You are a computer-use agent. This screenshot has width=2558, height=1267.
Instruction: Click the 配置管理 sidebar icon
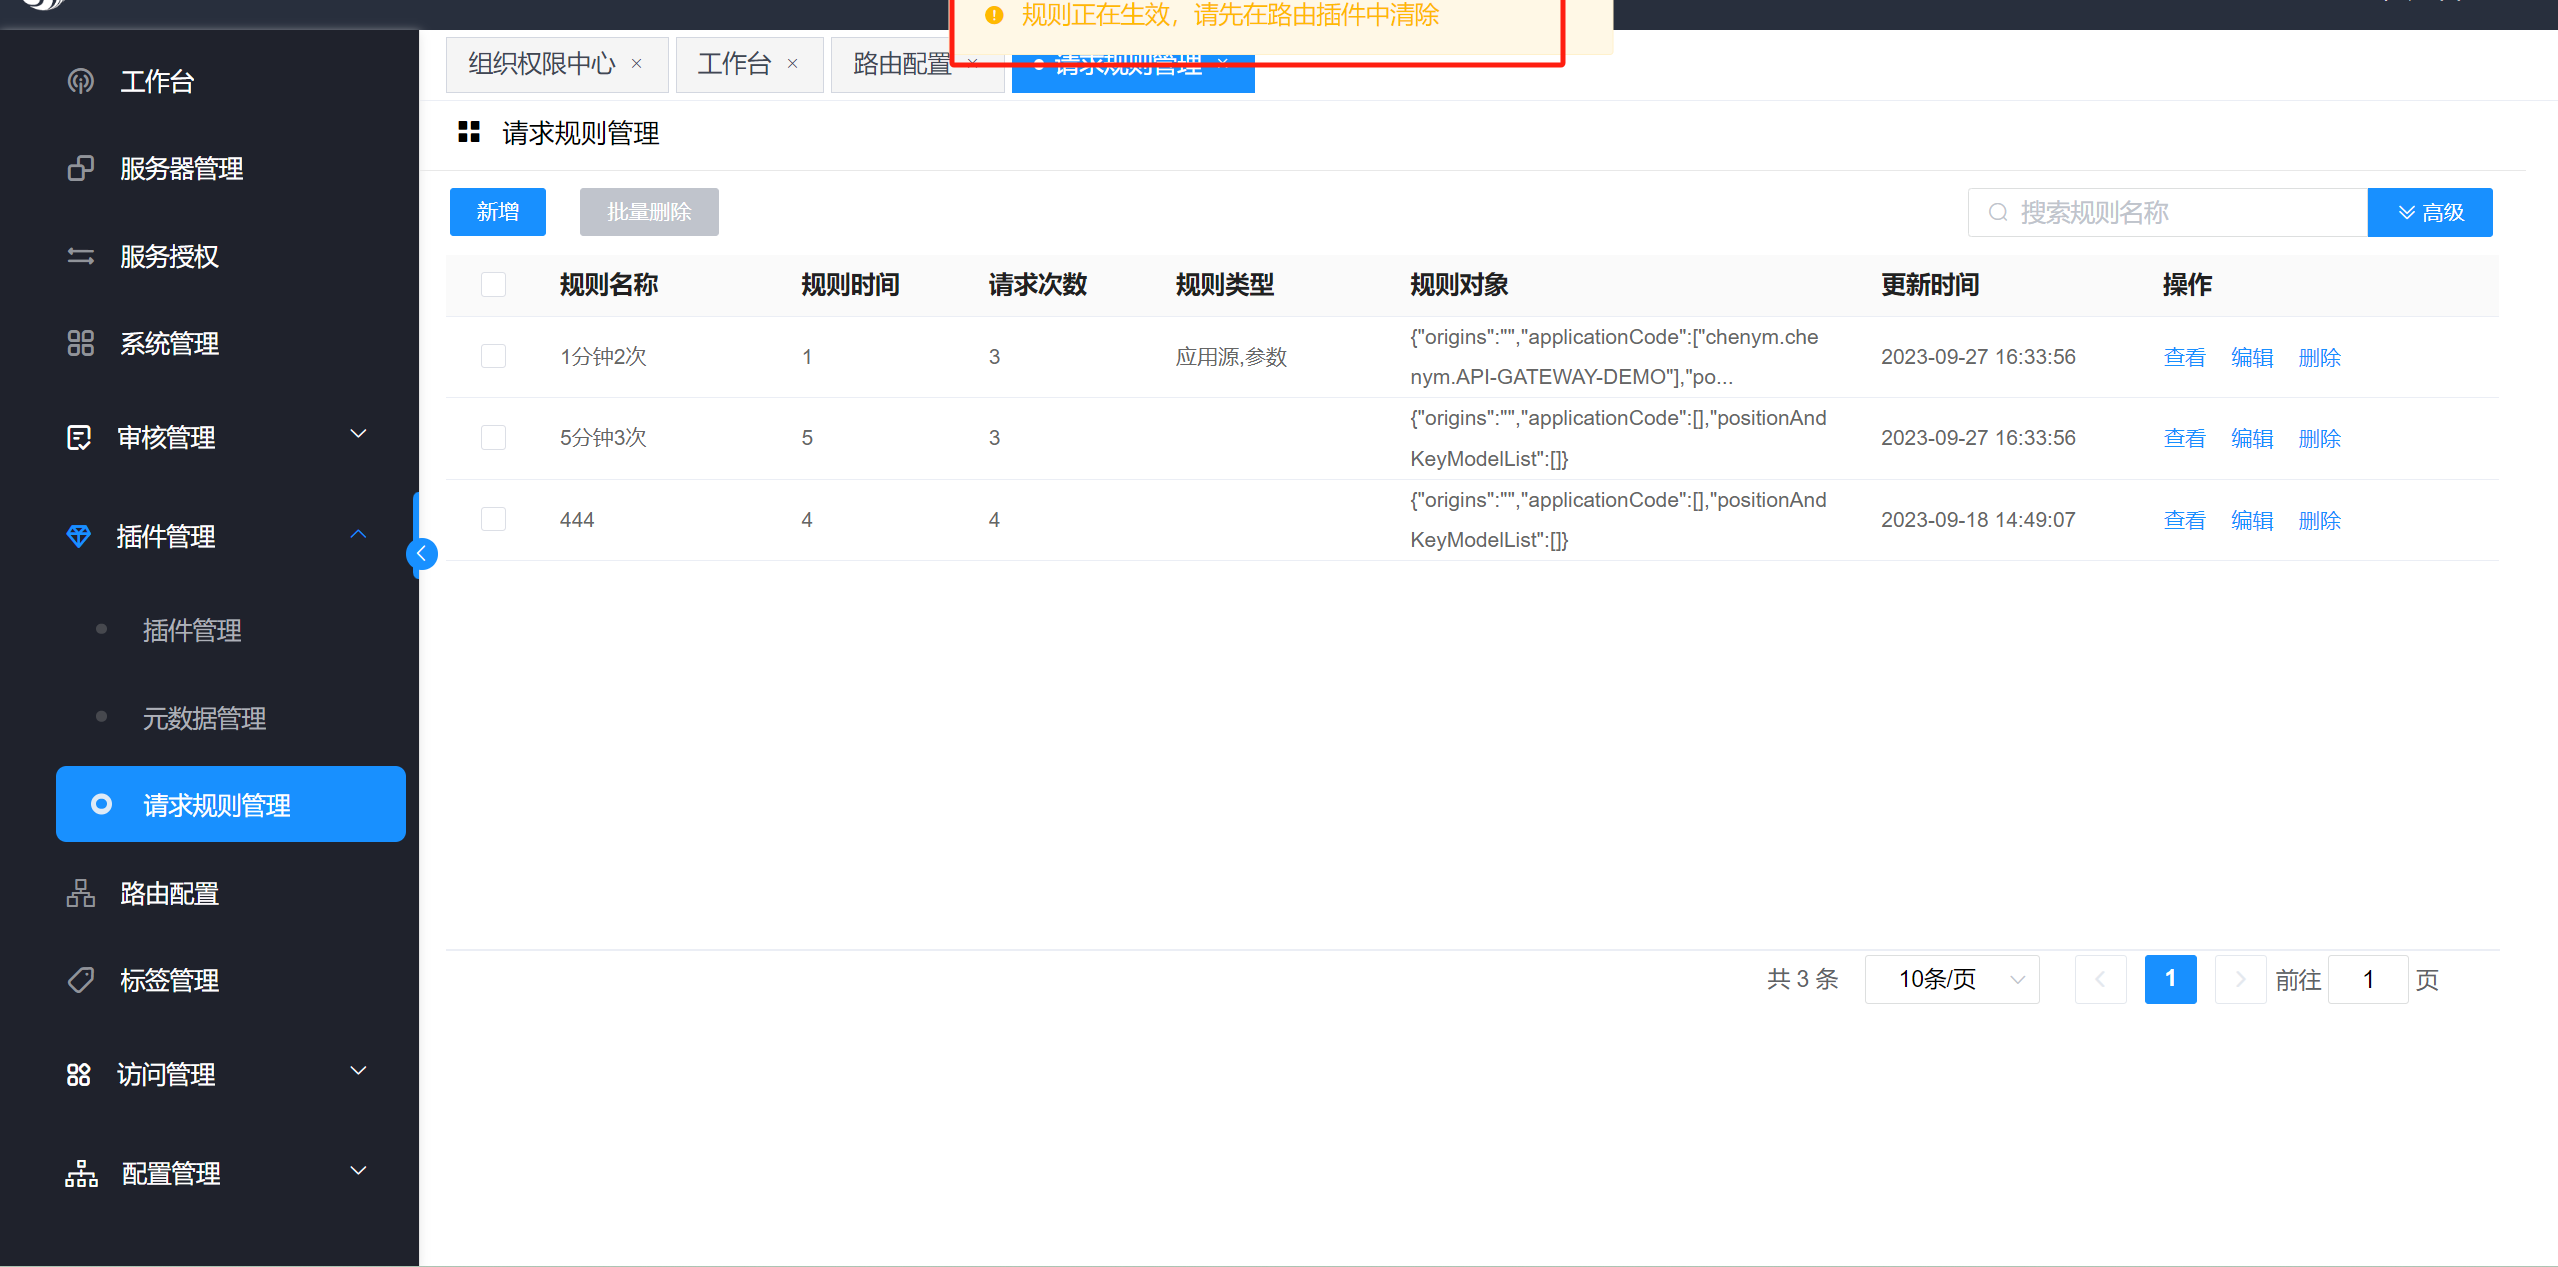[x=81, y=1173]
